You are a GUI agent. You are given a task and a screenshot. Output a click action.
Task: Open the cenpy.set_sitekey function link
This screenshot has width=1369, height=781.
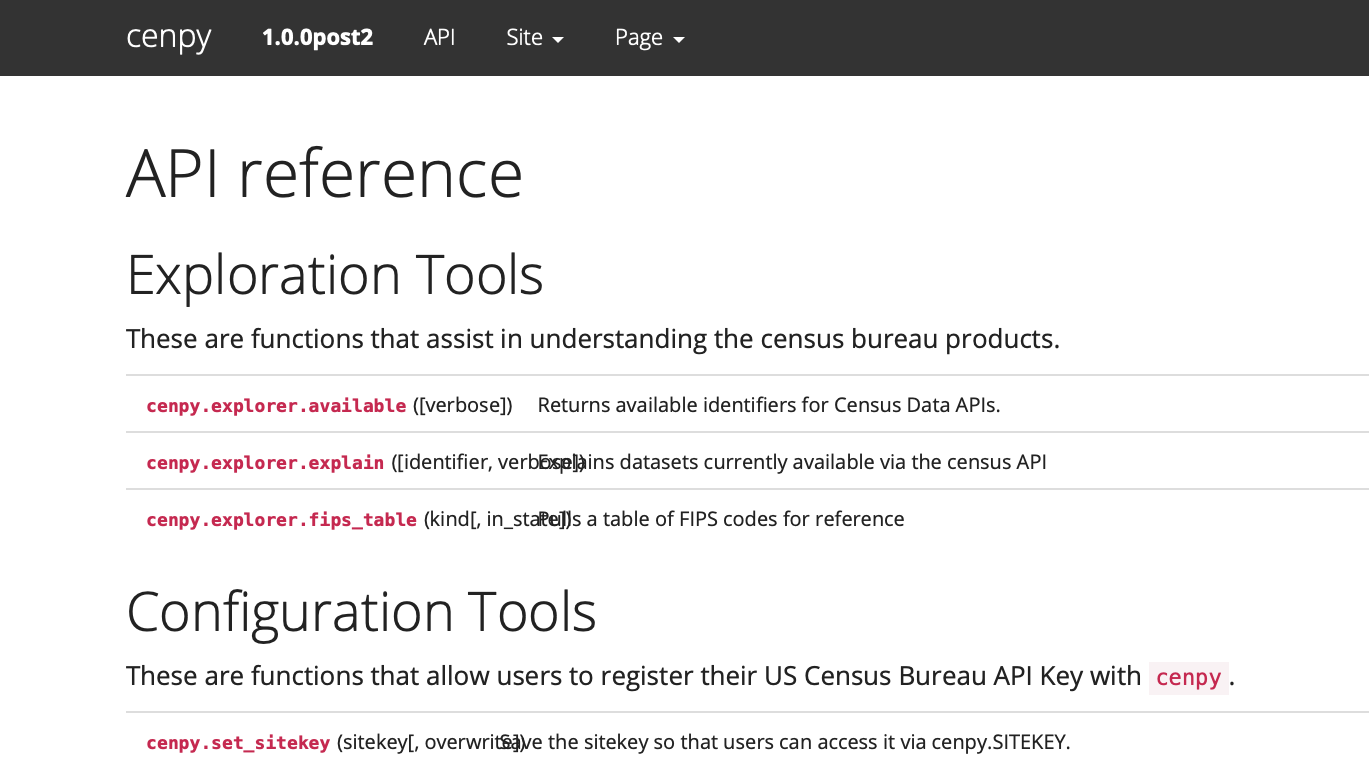coord(238,742)
